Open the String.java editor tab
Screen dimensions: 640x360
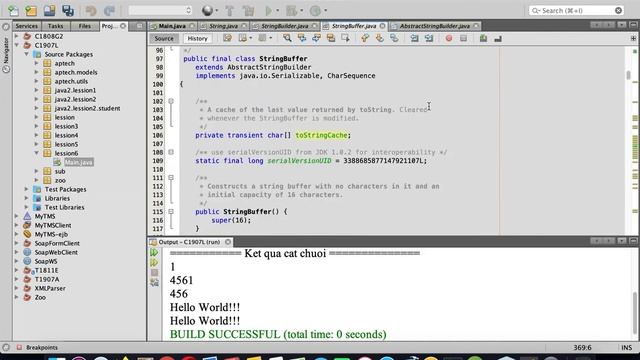click(x=223, y=26)
